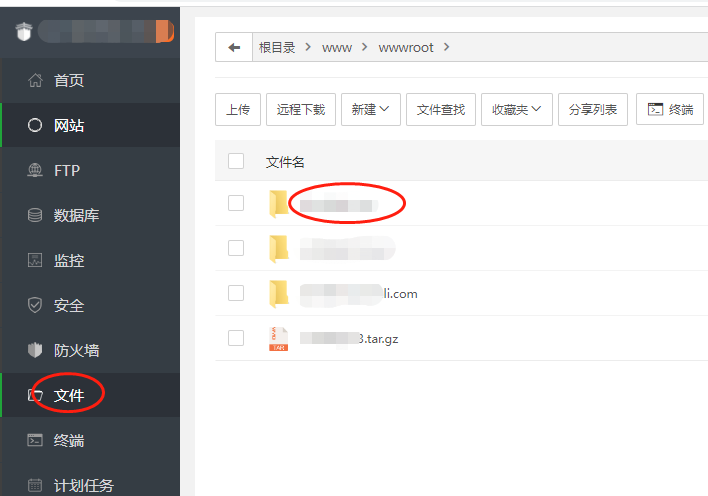This screenshot has width=708, height=496.
Task: Click the 上传 button
Action: (238, 109)
